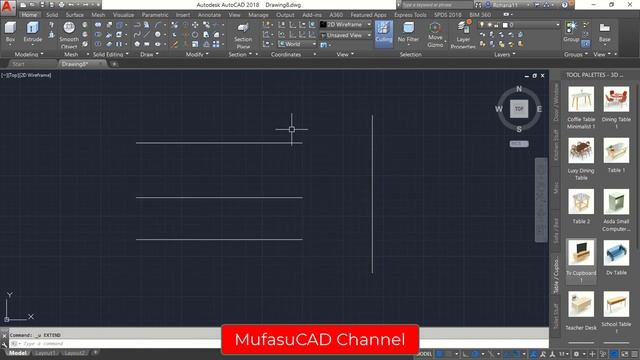Select the Tv Cupboard 1 palette thumbnail

(x=581, y=253)
